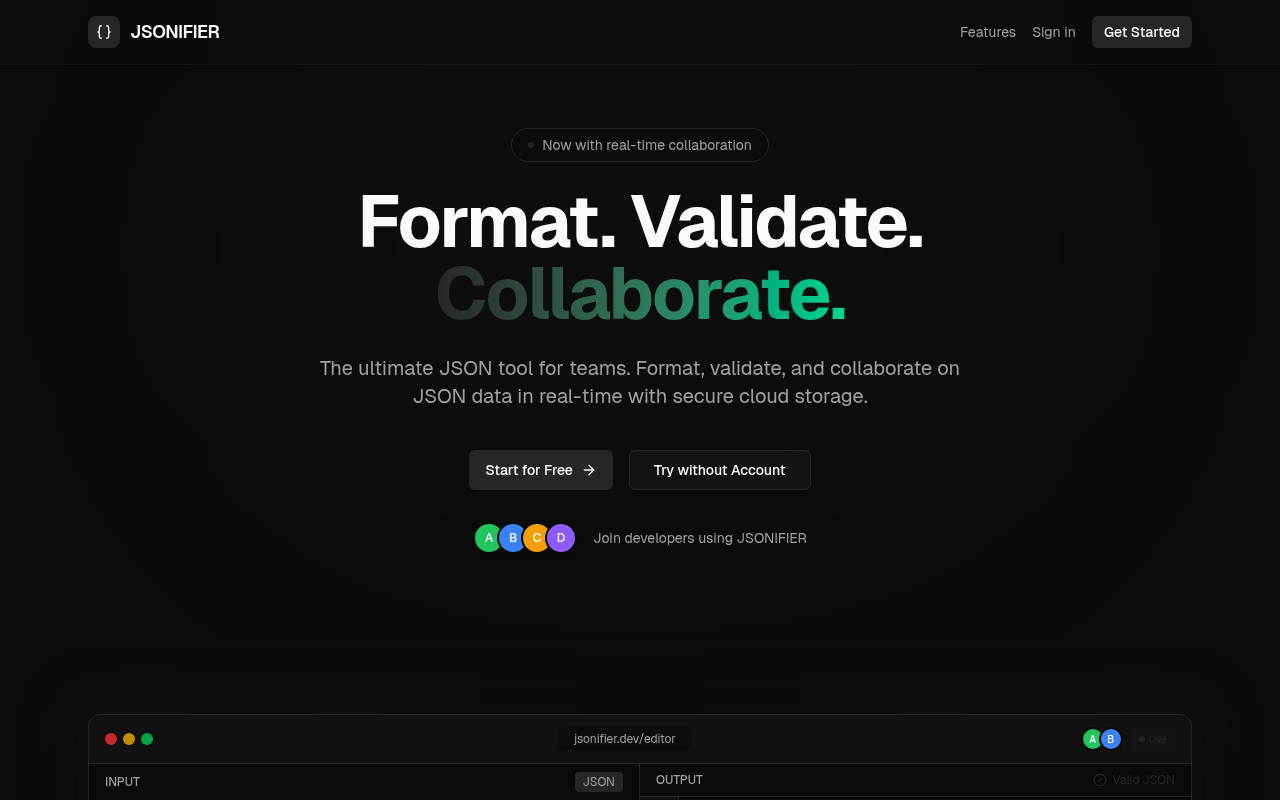This screenshot has height=800, width=1280.
Task: Click the green traffic light in the editor mockup
Action: click(x=147, y=738)
